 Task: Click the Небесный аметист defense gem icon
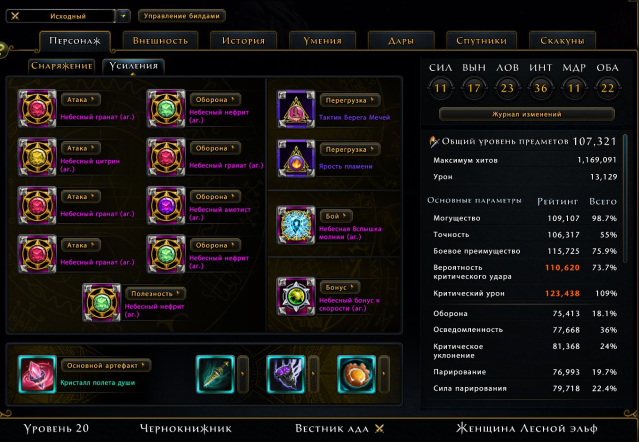click(x=166, y=205)
